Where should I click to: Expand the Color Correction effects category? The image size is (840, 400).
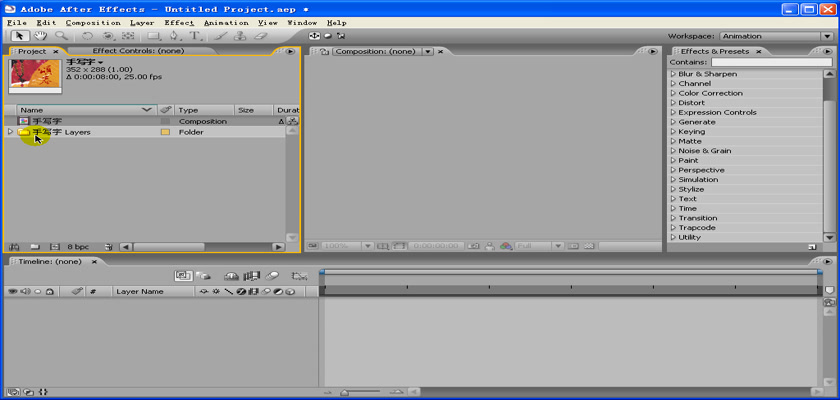click(673, 93)
